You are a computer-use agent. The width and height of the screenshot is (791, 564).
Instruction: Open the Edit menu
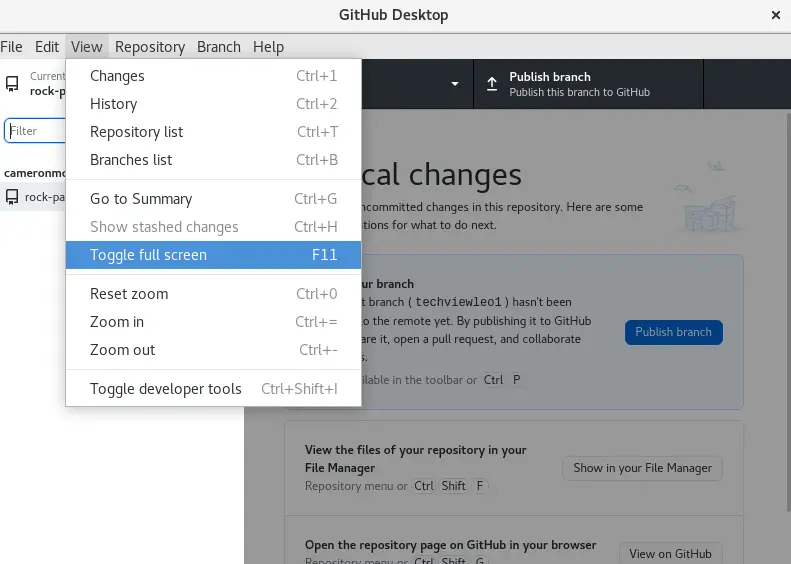pos(46,47)
